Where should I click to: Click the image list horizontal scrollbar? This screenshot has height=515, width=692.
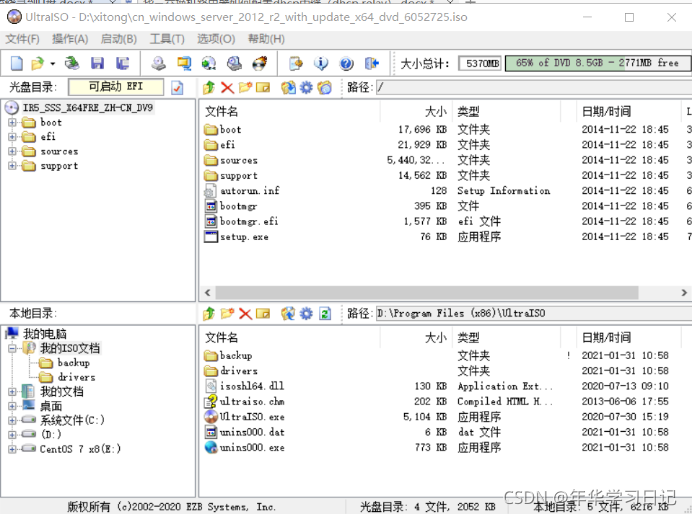pos(427,292)
